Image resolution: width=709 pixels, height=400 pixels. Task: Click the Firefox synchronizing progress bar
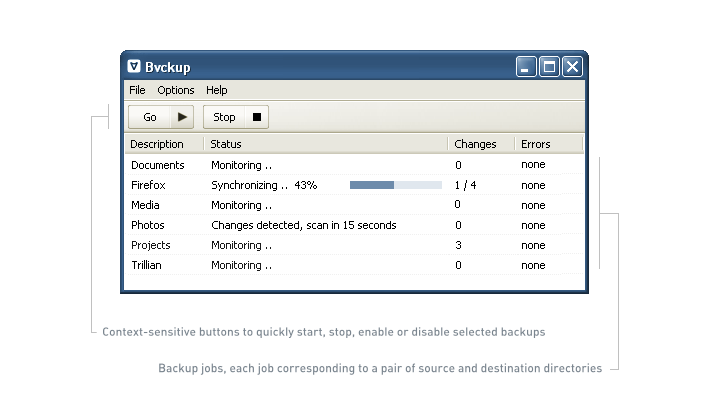coord(395,185)
